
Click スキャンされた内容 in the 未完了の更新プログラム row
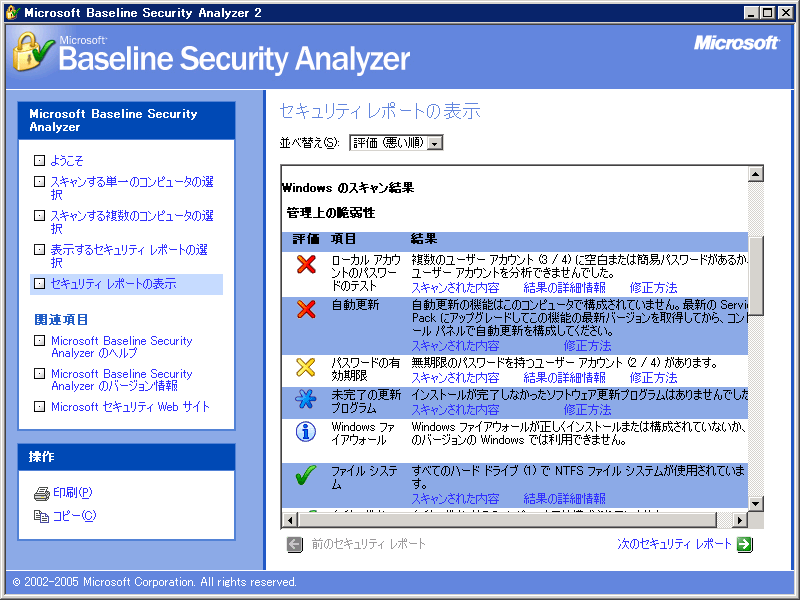[455, 410]
